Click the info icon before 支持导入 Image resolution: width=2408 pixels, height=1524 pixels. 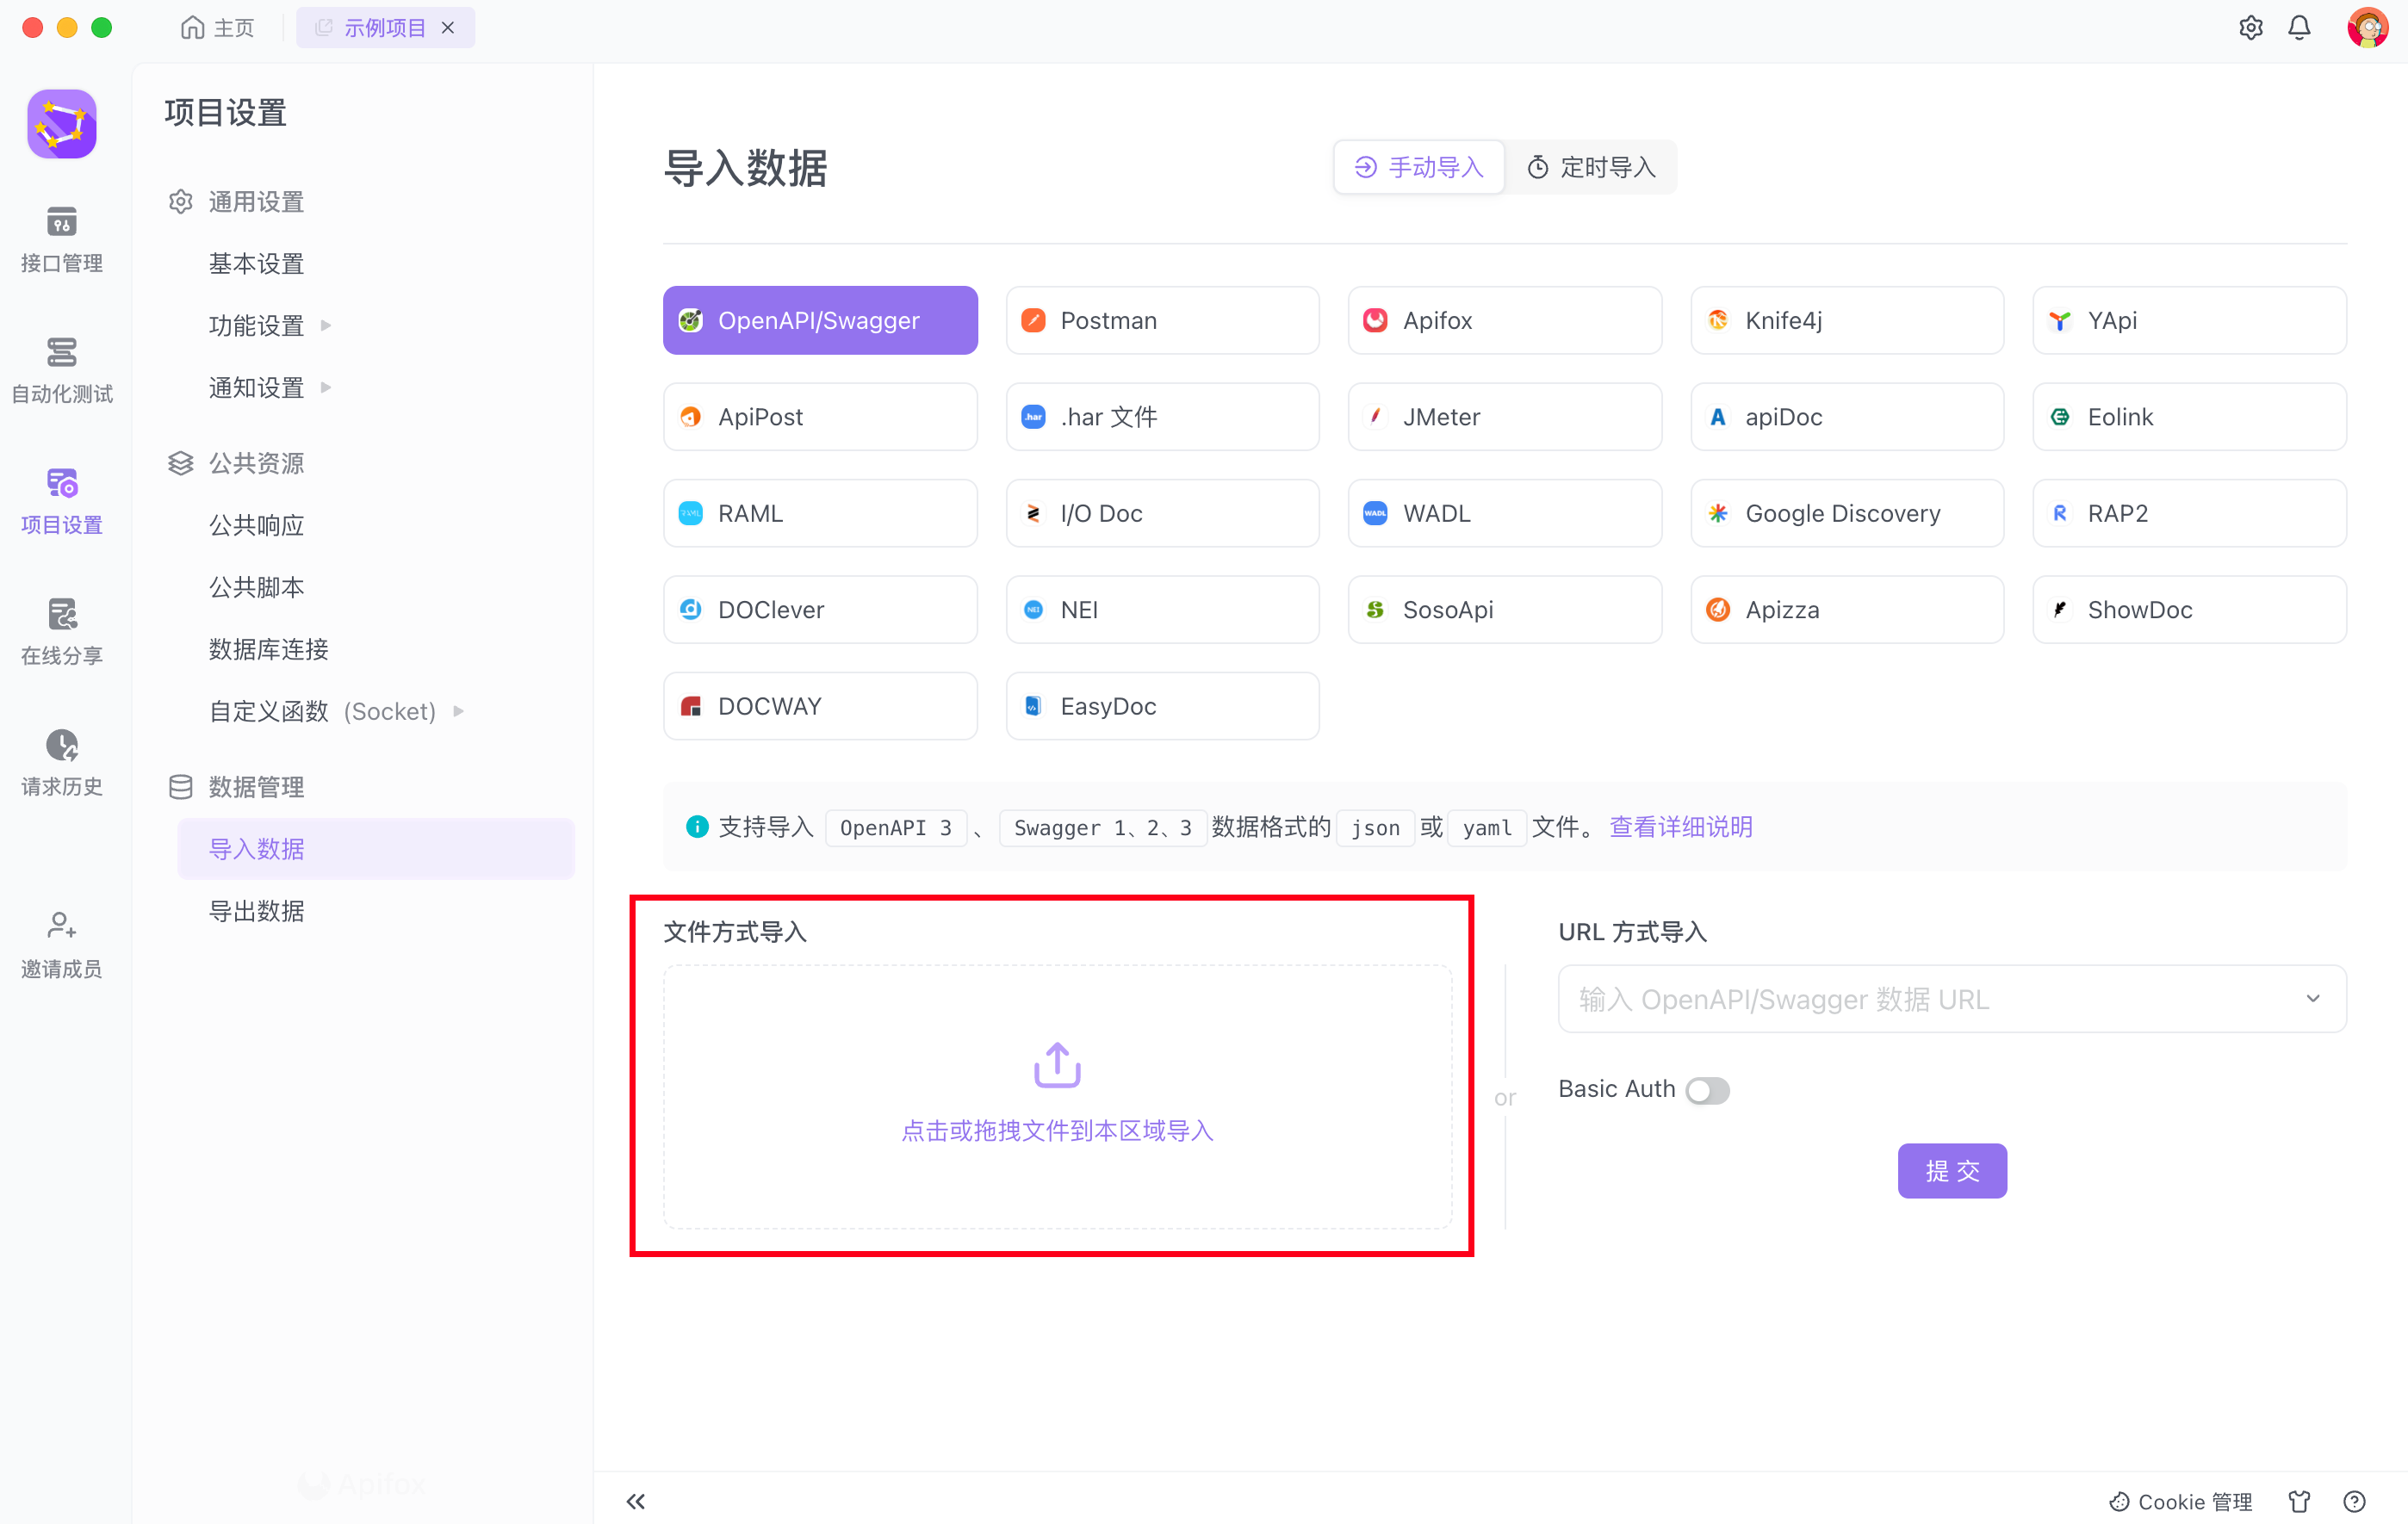697,827
